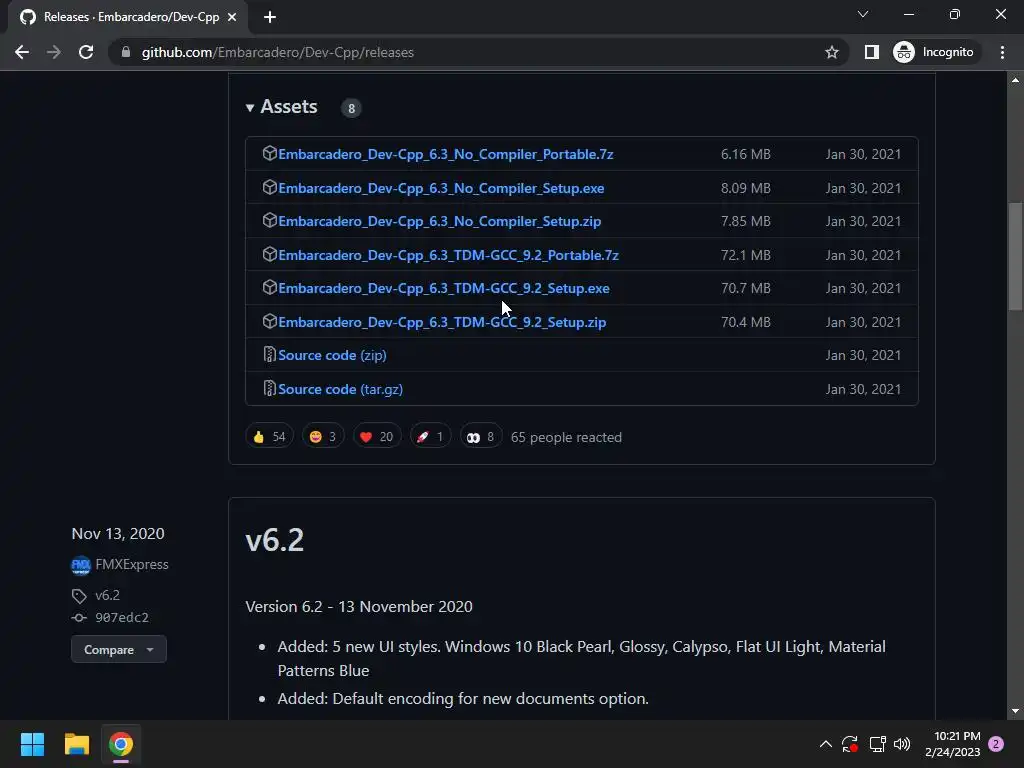Download Embarcadero_Dev-Cpp_6.3_TDM-GCC_9.2_Portable.7z

[x=448, y=255]
